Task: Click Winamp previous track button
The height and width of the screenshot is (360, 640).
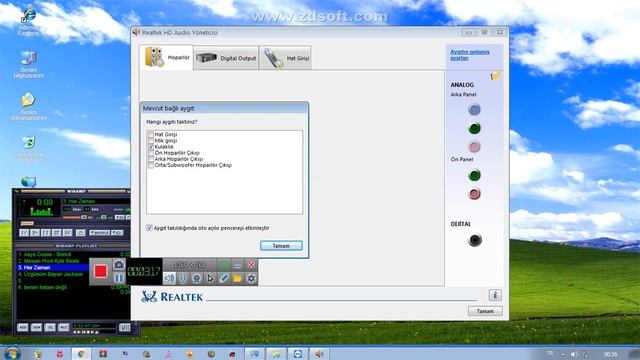Action: (x=24, y=233)
